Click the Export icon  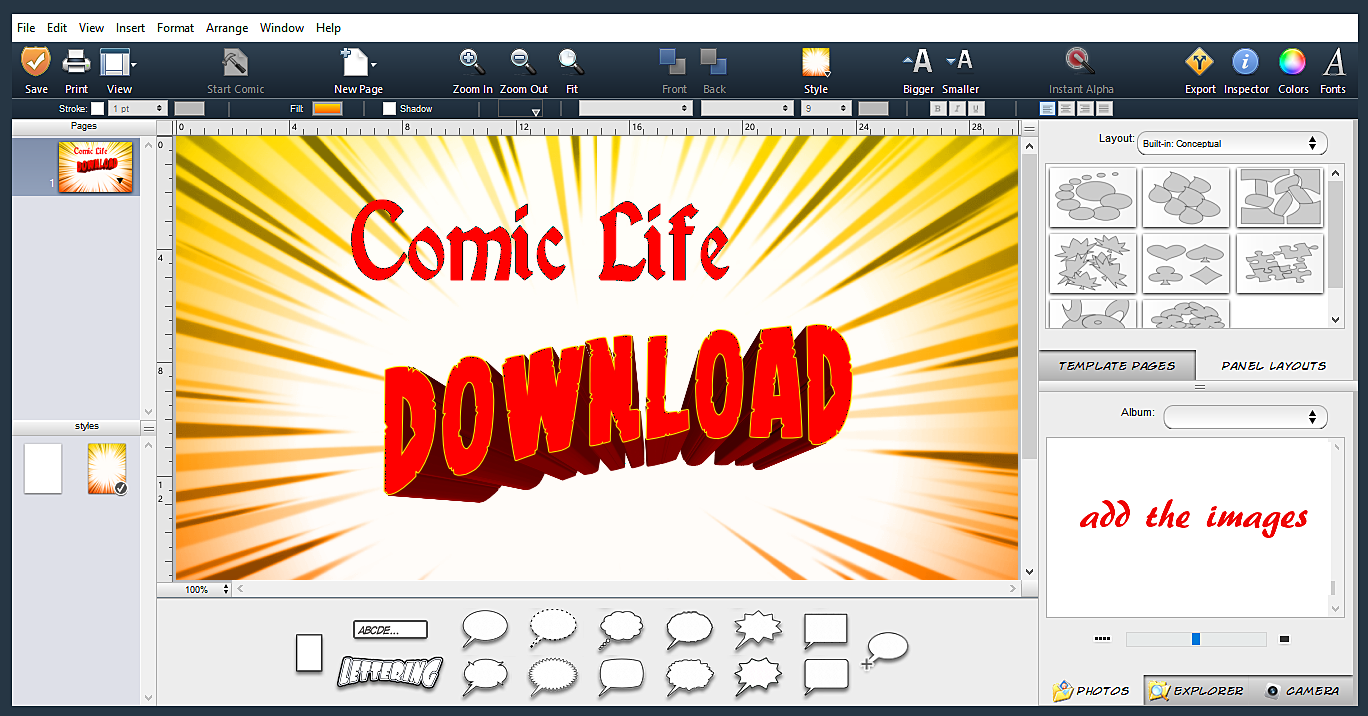click(1199, 63)
